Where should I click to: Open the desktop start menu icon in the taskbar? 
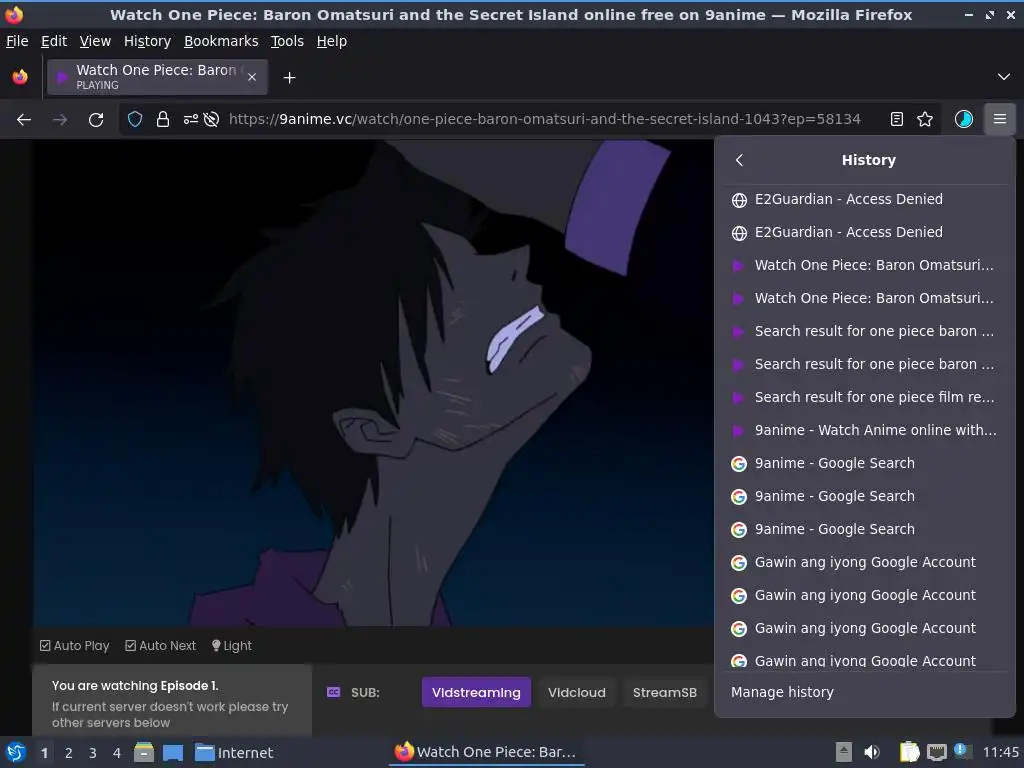pos(16,752)
